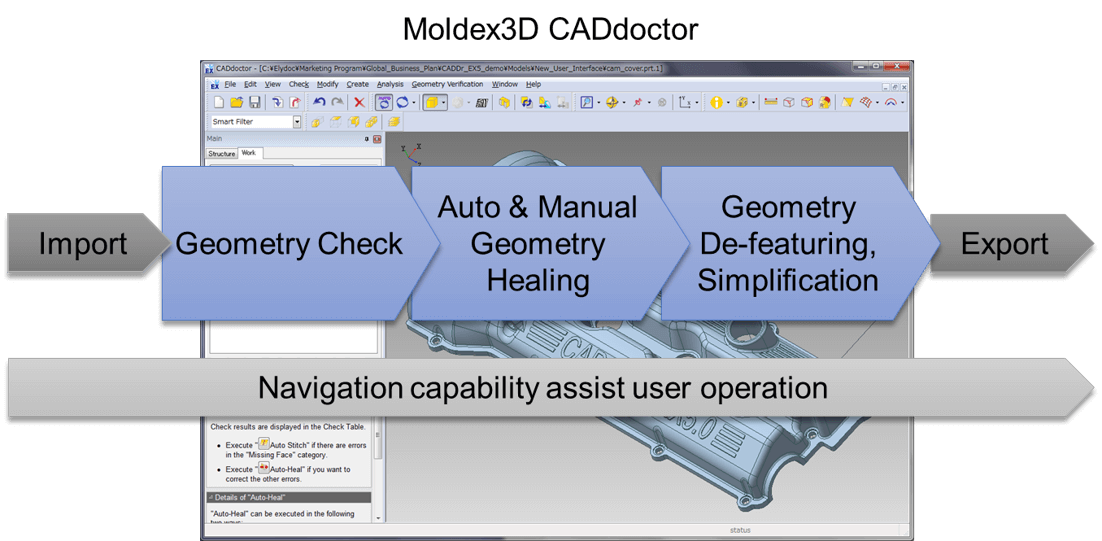Open the File menu
Image resolution: width=1102 pixels, height=541 pixels.
point(230,84)
